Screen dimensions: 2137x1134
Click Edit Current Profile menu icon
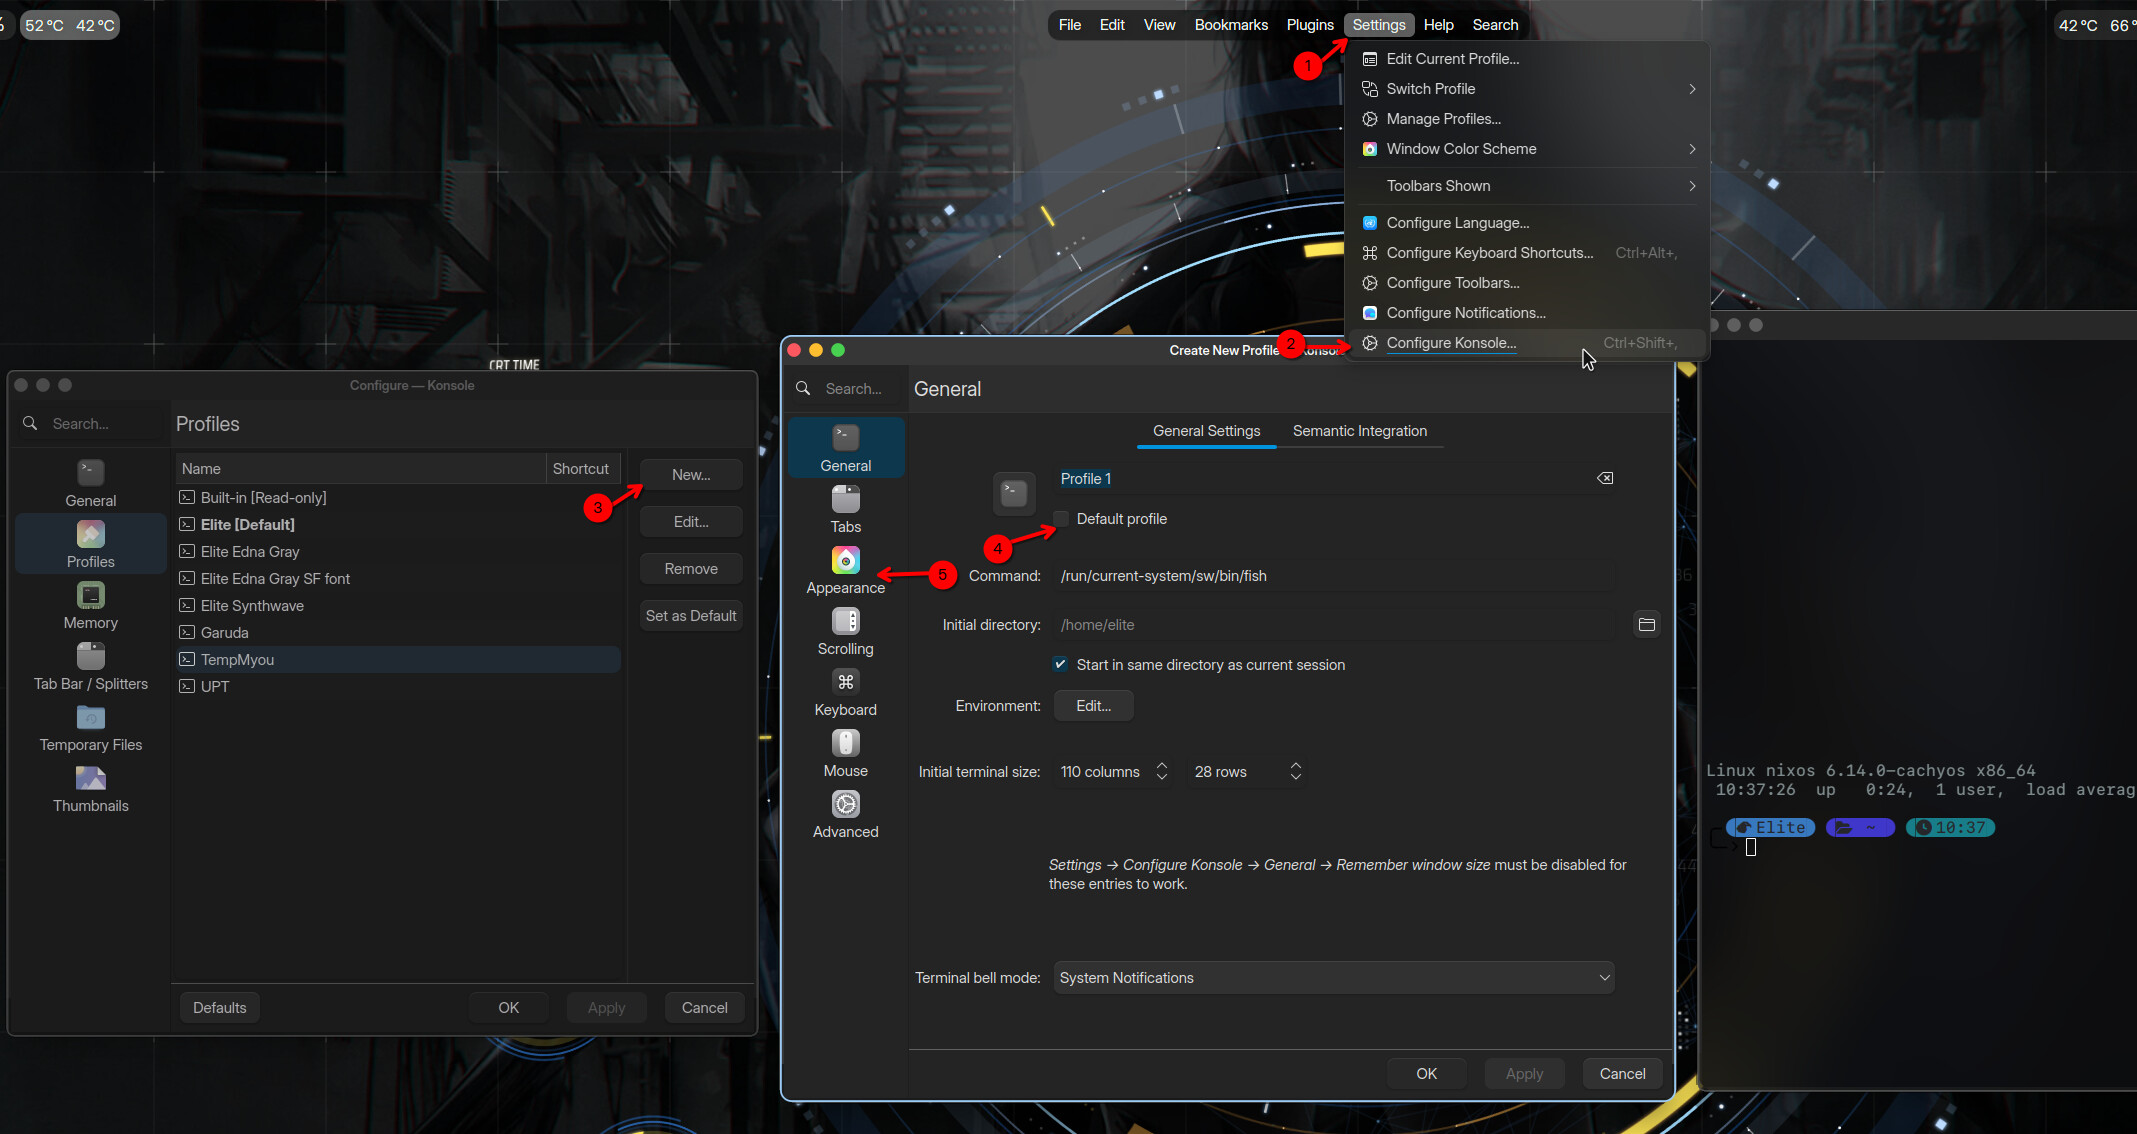click(x=1370, y=59)
